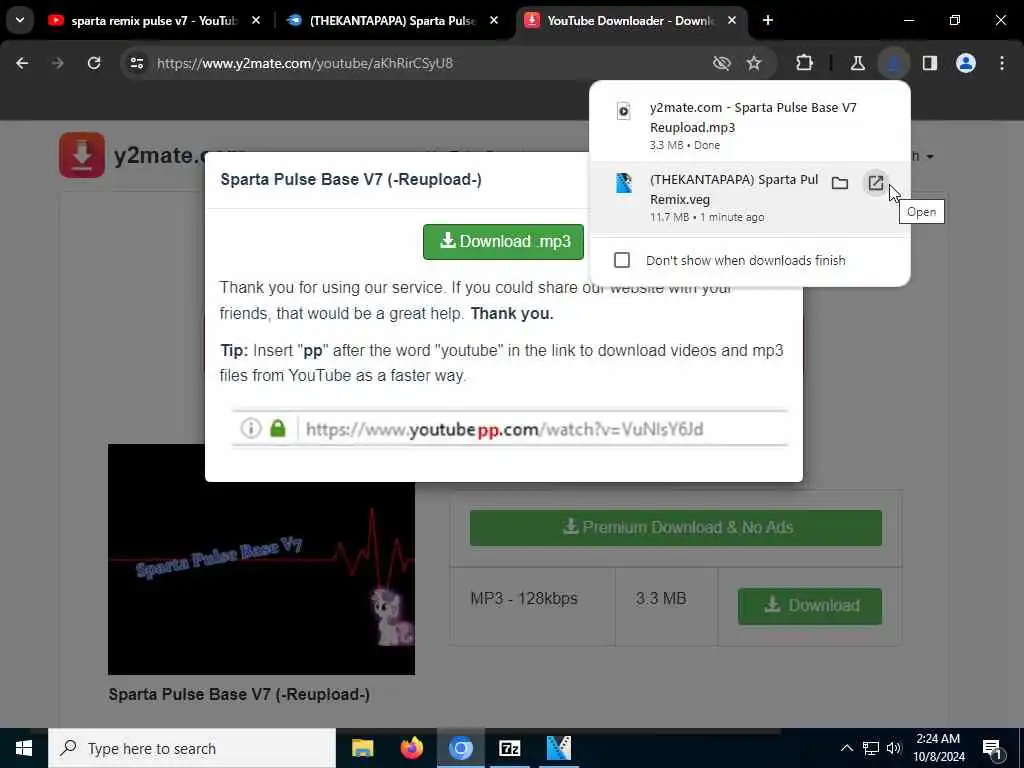The width and height of the screenshot is (1024, 768).
Task: Open the browser side panel icon
Action: pyautogui.click(x=930, y=63)
